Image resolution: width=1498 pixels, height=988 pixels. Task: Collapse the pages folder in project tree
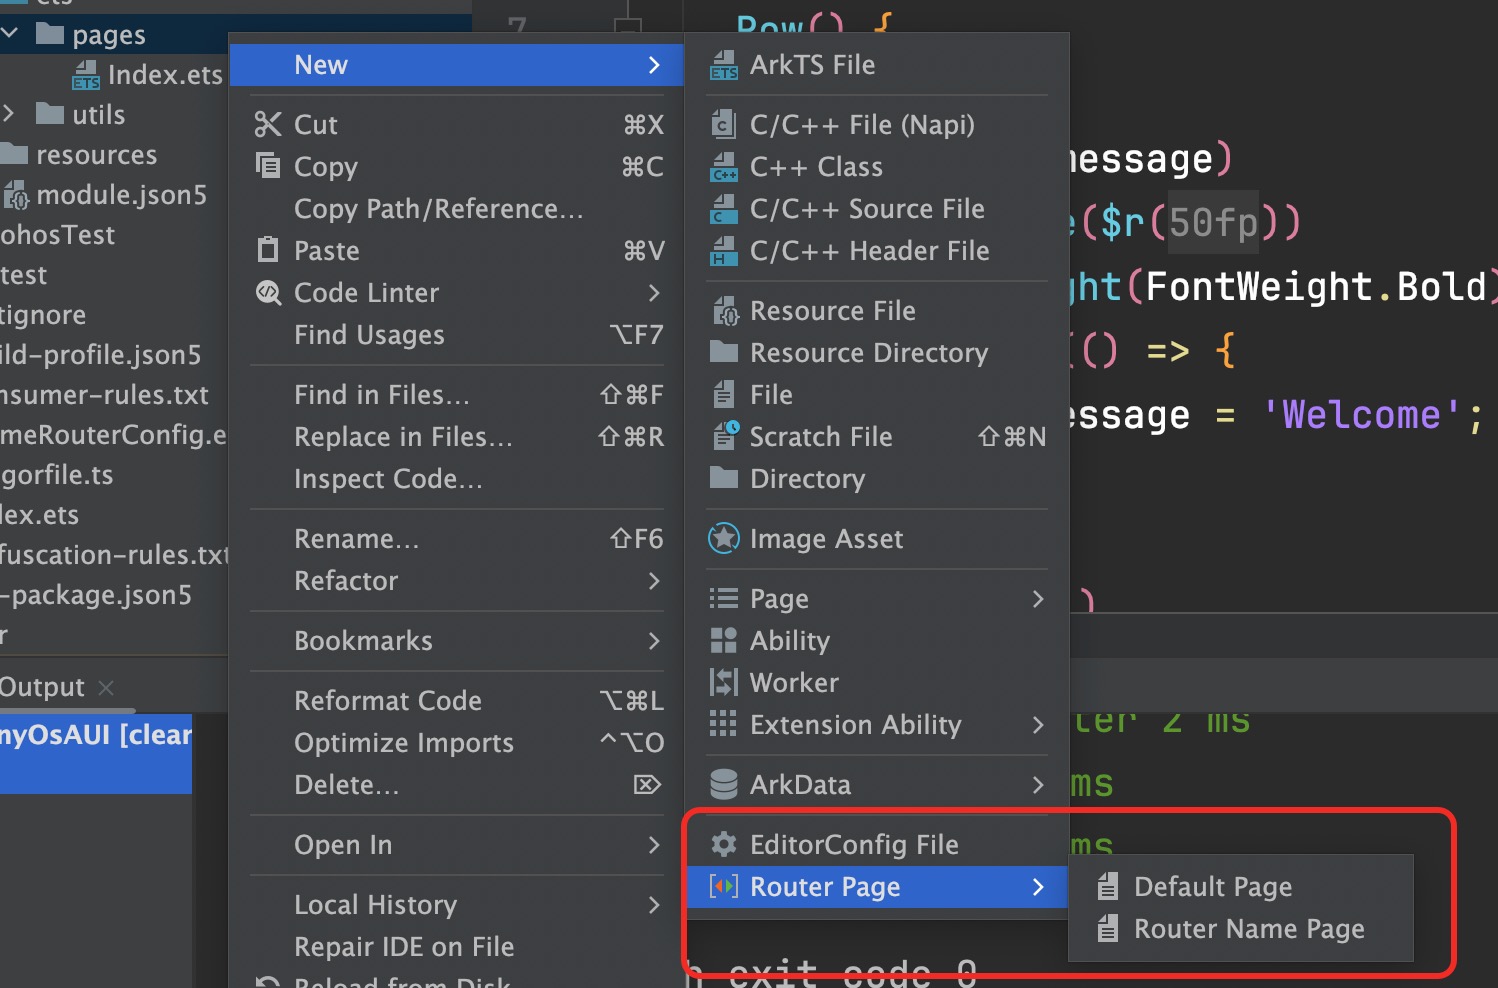pos(10,34)
